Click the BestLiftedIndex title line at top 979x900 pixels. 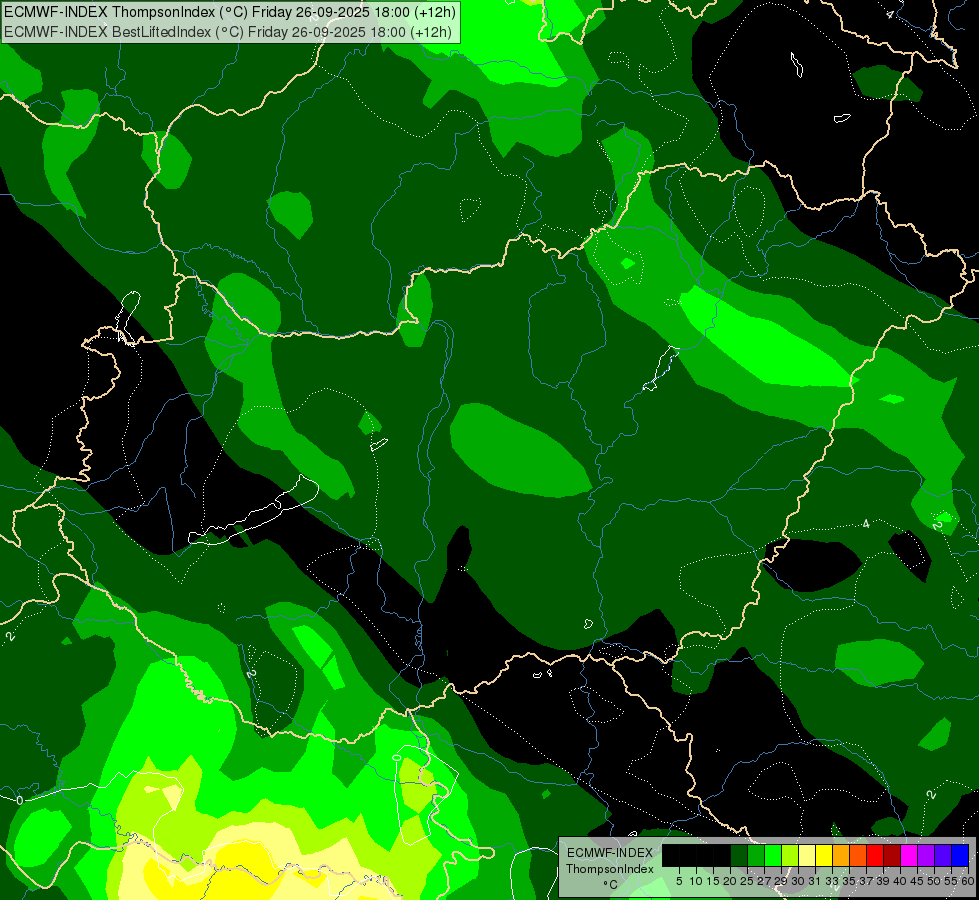[228, 32]
